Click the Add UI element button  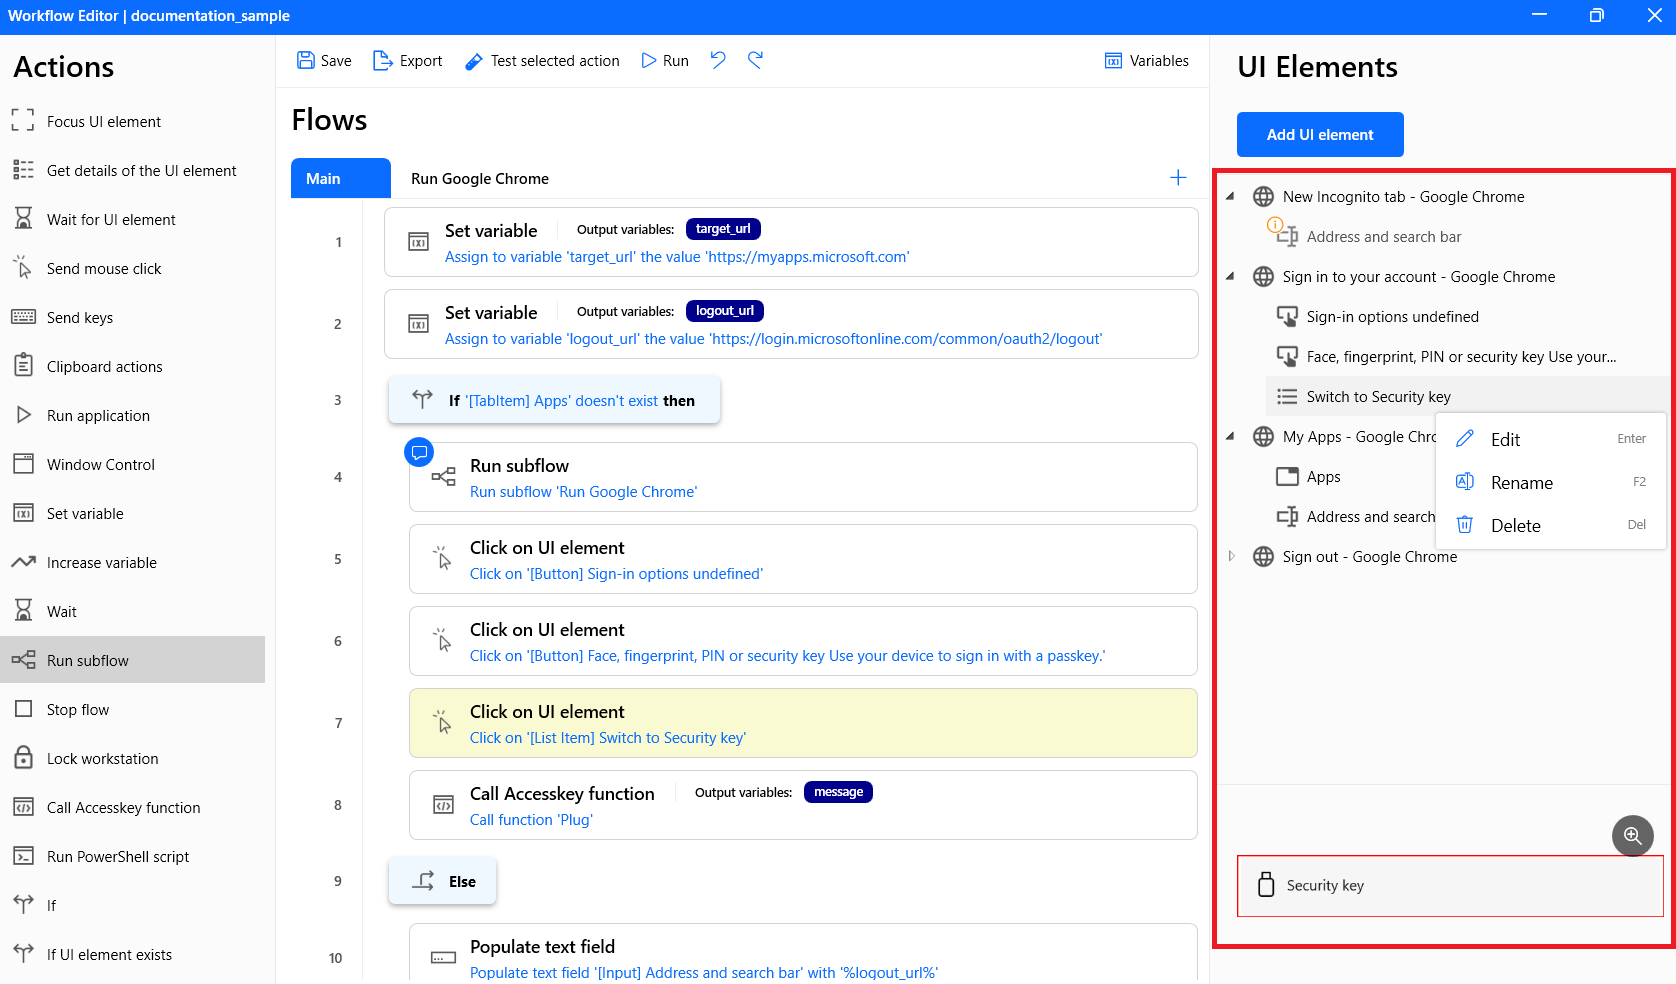pyautogui.click(x=1320, y=135)
